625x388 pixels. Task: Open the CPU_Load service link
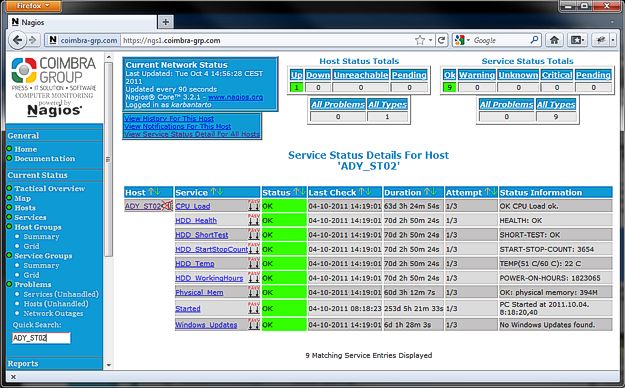click(193, 206)
